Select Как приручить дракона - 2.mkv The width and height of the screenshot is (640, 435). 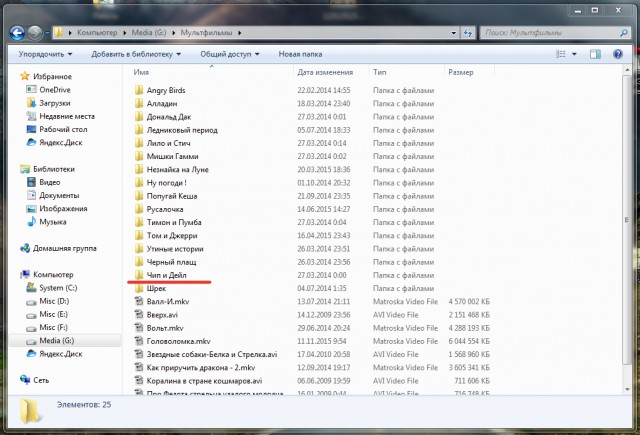click(x=201, y=367)
